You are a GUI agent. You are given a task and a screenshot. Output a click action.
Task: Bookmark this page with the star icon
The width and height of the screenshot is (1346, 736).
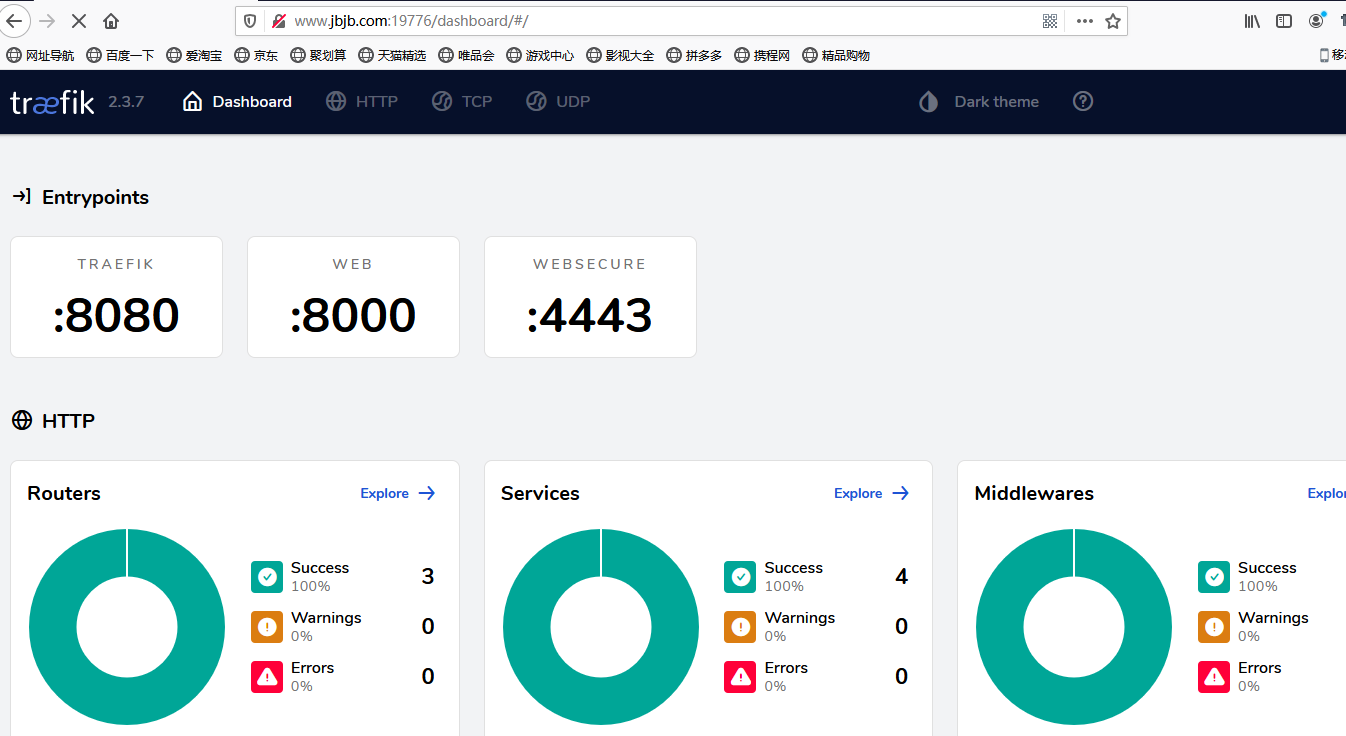pyautogui.click(x=1113, y=21)
